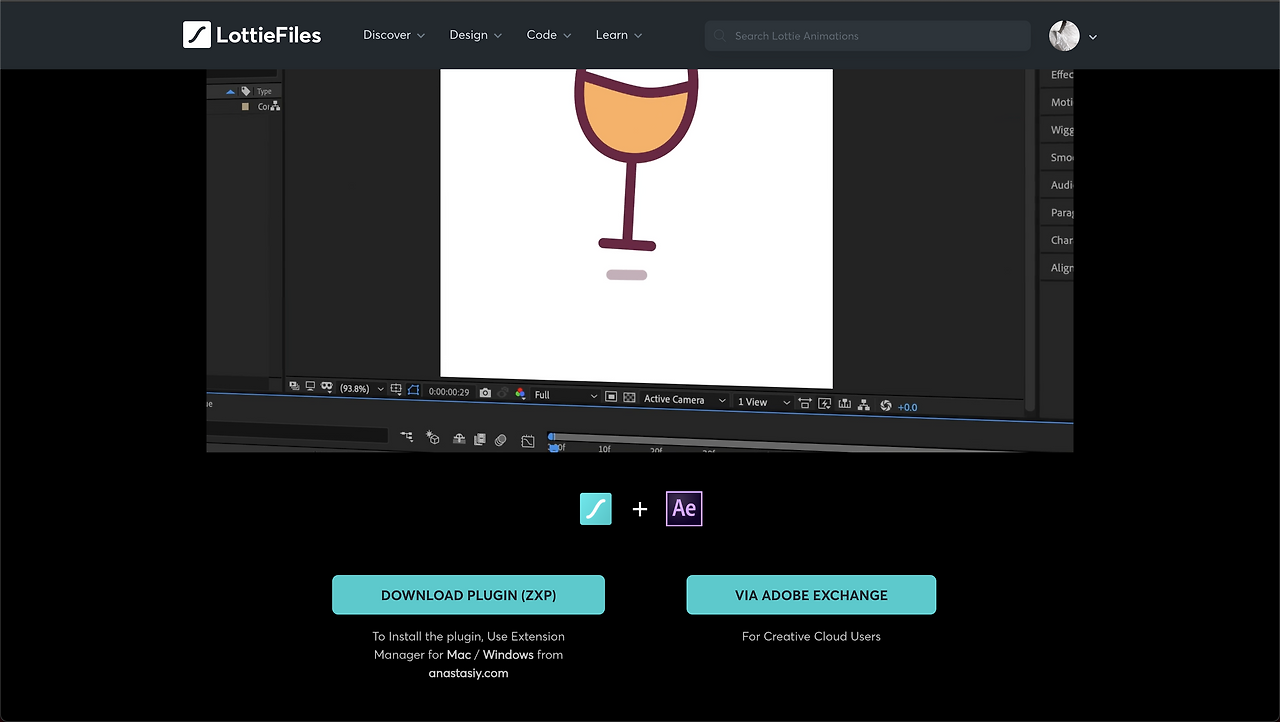Click the primary viewer monitor icon
The width and height of the screenshot is (1280, 722).
311,386
